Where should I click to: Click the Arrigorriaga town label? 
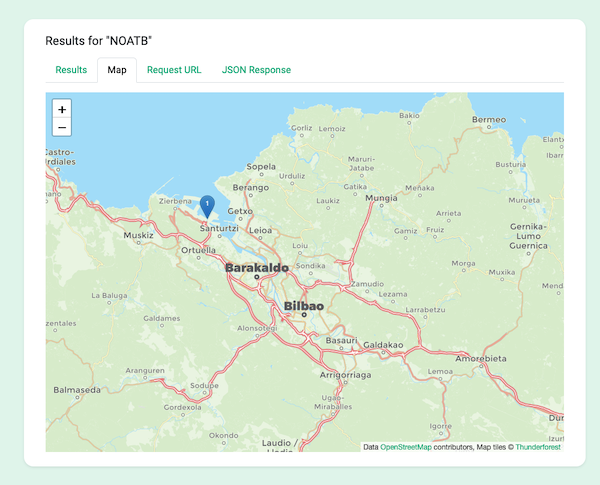click(345, 375)
